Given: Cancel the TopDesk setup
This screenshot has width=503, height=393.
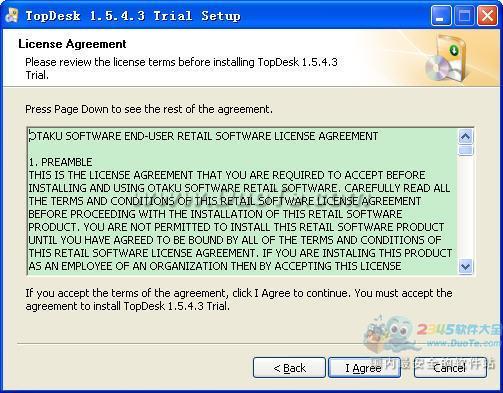Looking at the screenshot, I should point(450,368).
